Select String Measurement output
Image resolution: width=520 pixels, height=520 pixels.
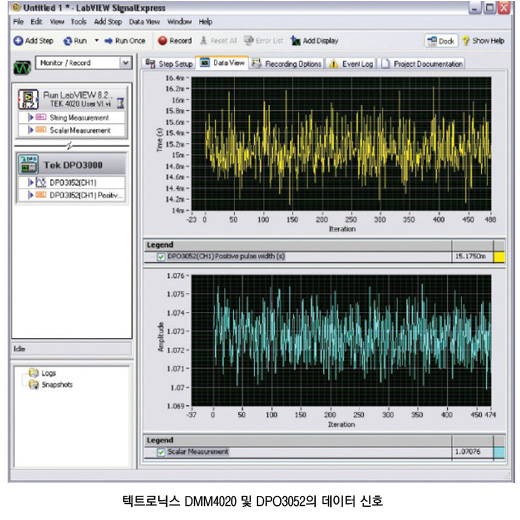coord(72,117)
